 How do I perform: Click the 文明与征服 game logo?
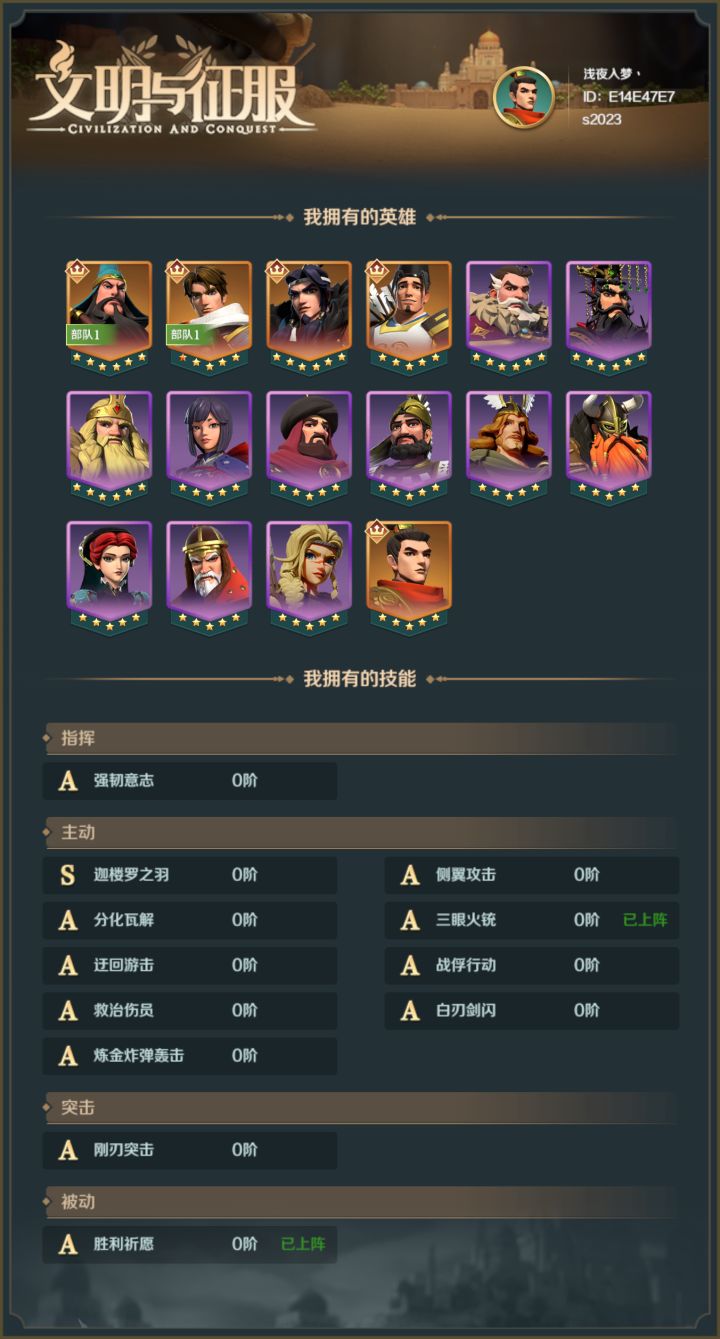coord(171,88)
